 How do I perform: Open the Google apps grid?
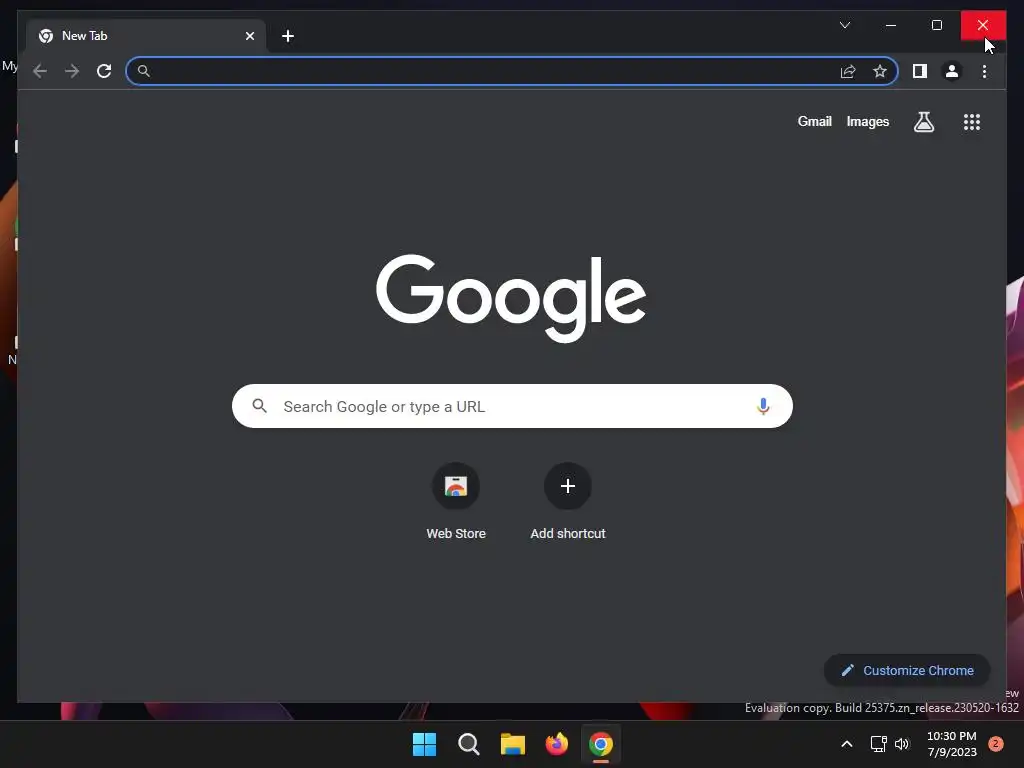(x=972, y=121)
